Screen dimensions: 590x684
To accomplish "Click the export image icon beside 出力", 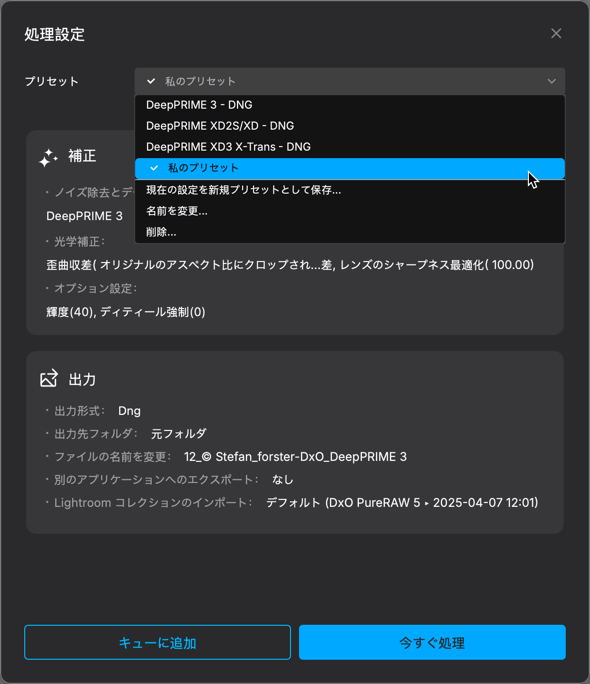I will [49, 378].
